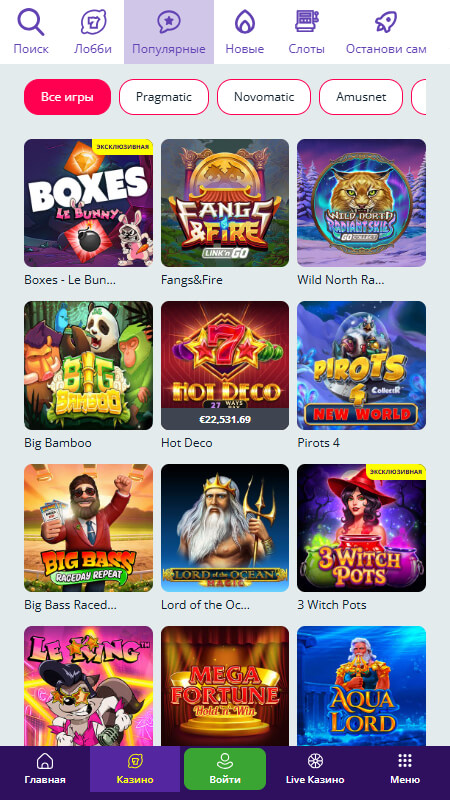
Task: Open the Boxes Le Bunny game
Action: (x=88, y=203)
